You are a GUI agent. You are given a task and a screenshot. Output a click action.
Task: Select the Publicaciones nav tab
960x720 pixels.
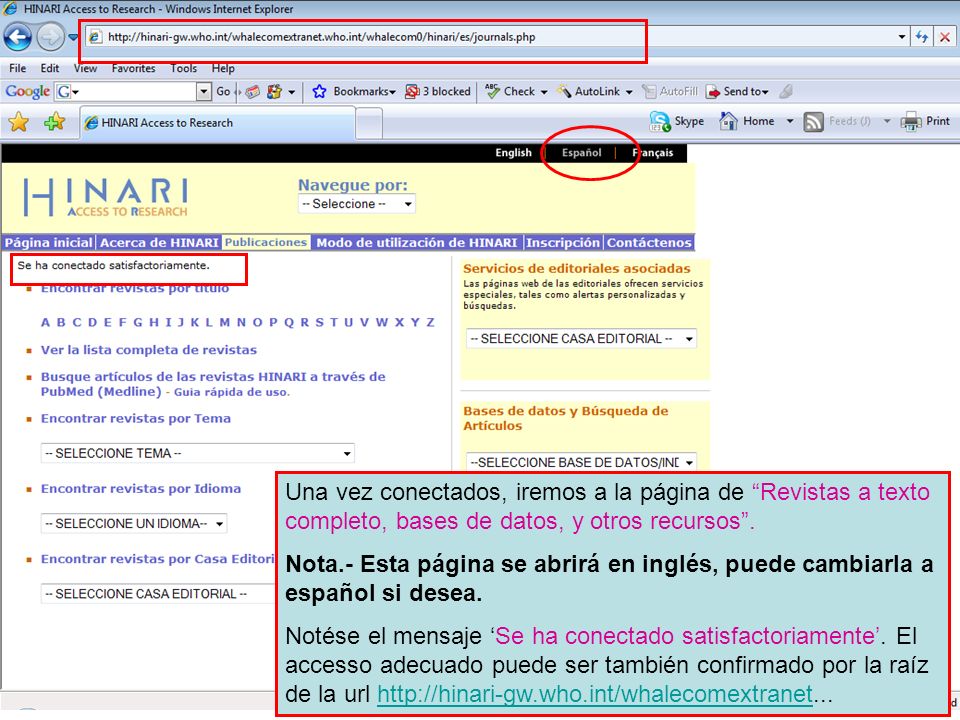click(266, 242)
